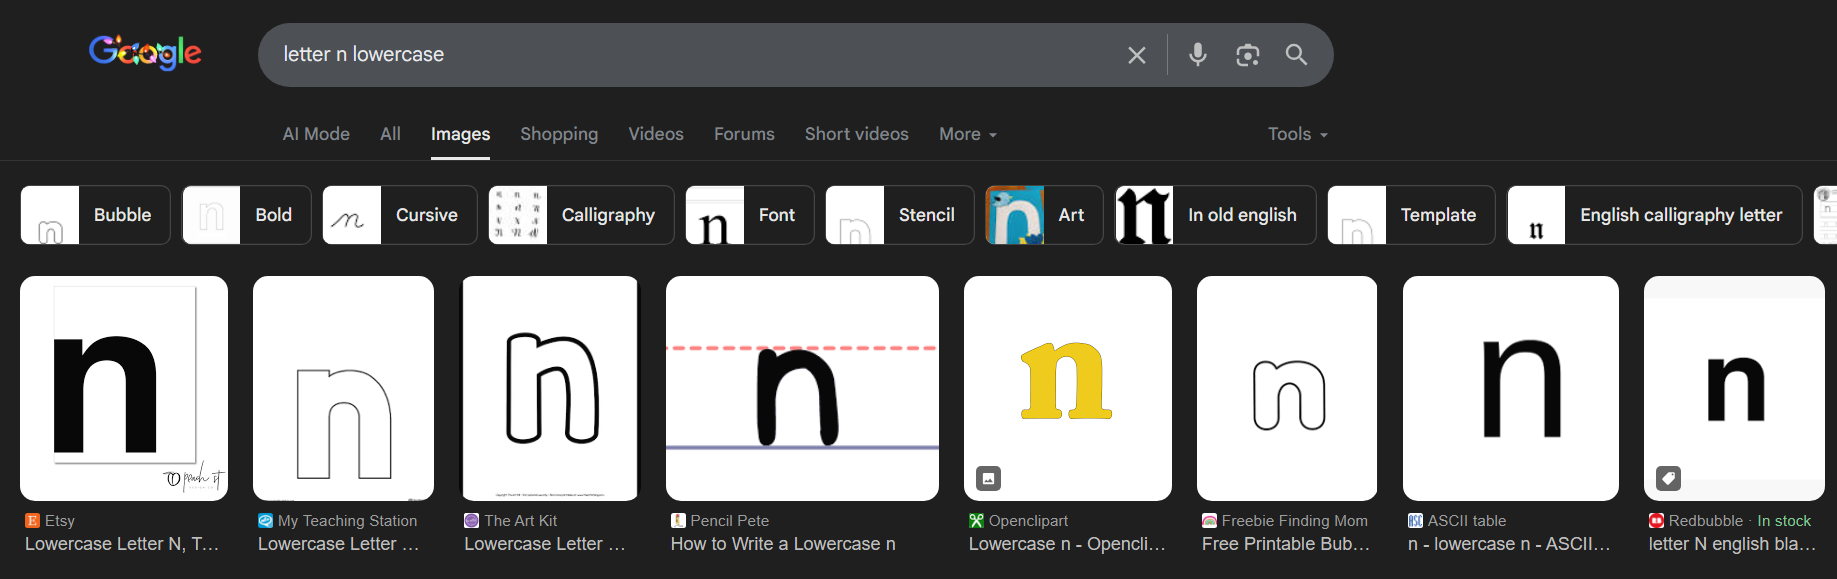Click The Art Kit favicon
This screenshot has width=1837, height=579.
(x=471, y=521)
